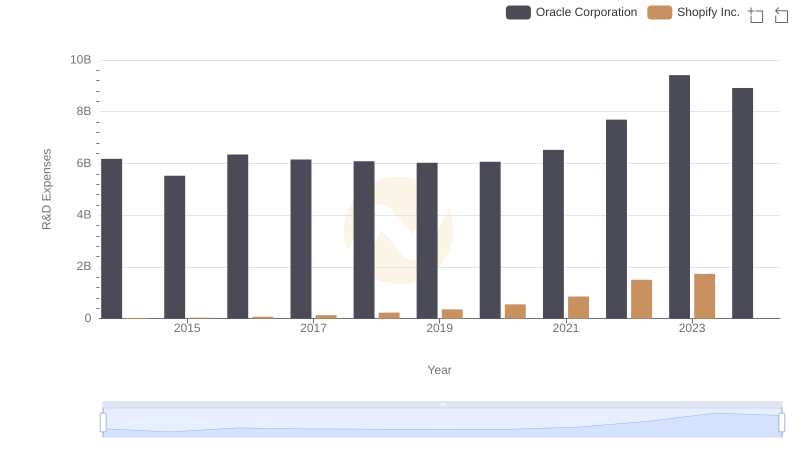Viewport: 800px width, 461px height.
Task: Click the 10B y-axis label
Action: [81, 60]
